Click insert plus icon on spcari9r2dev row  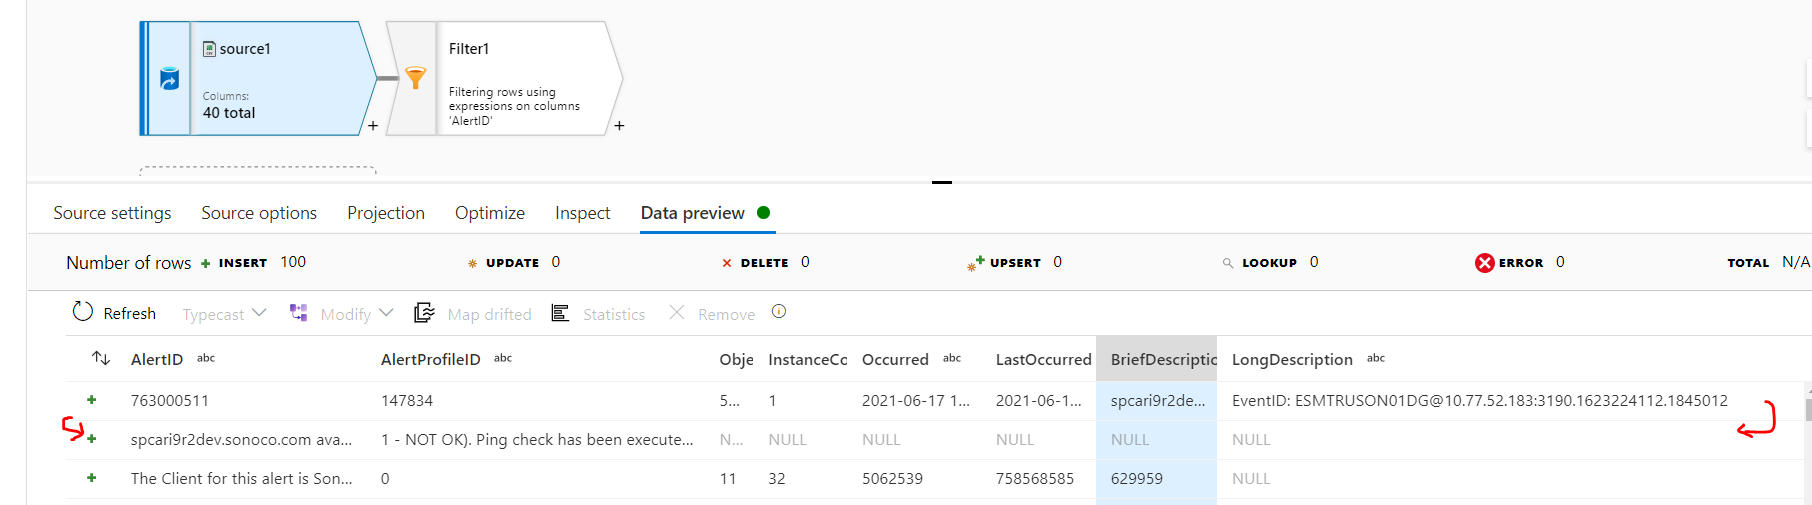pyautogui.click(x=92, y=438)
